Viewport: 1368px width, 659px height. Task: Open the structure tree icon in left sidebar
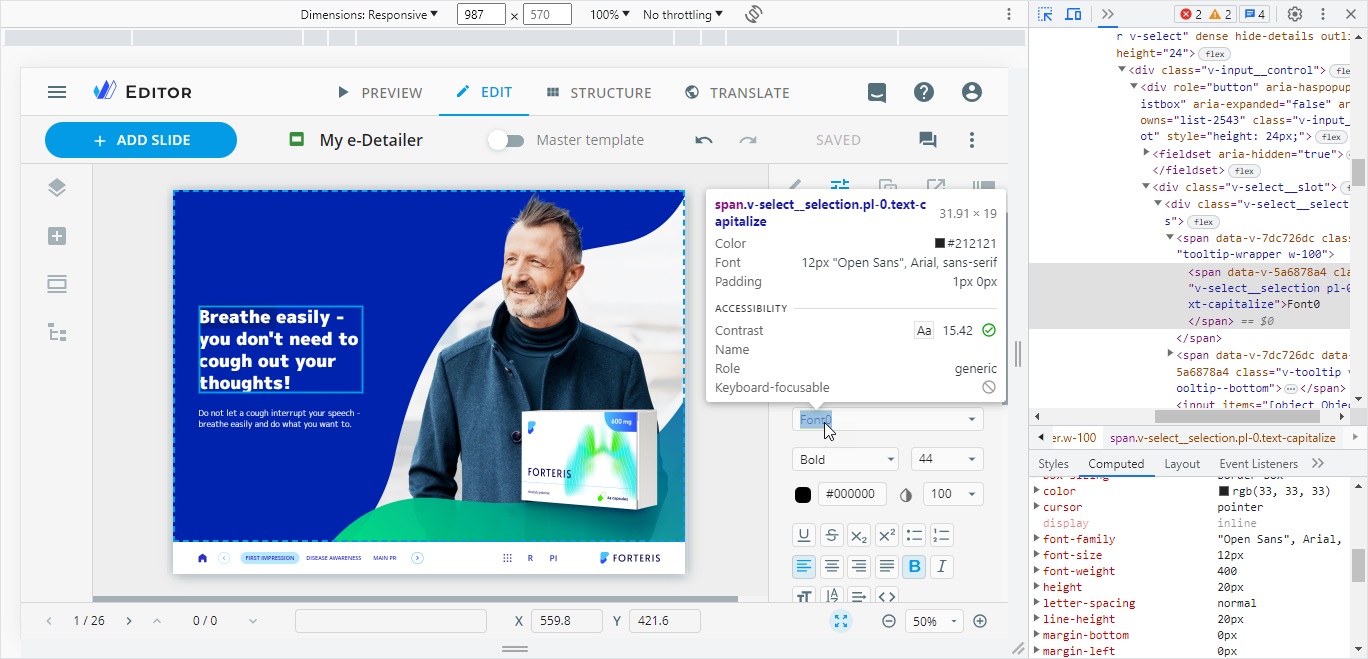coord(57,332)
